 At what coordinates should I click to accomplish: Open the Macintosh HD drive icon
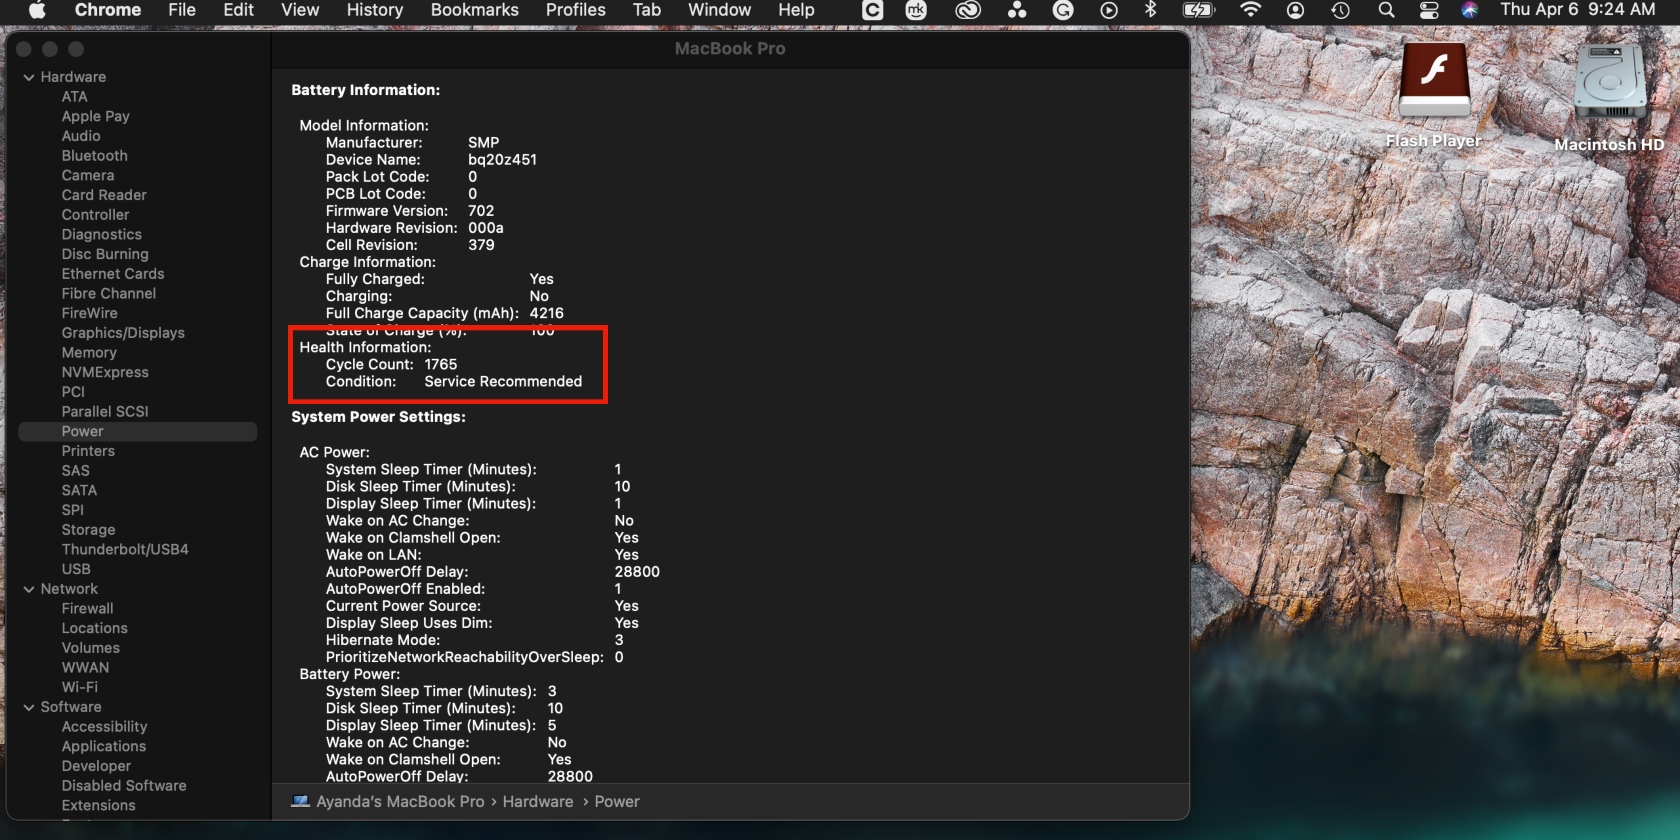coord(1609,83)
